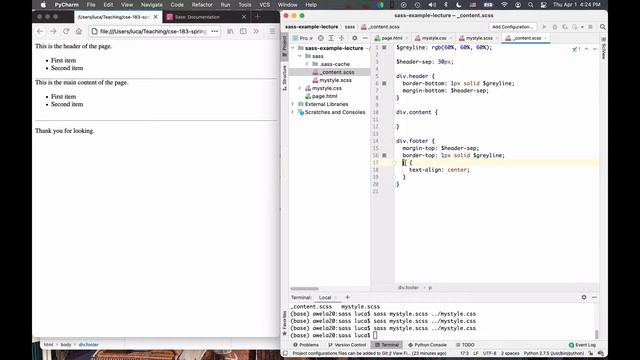Open the Apple menu
The height and width of the screenshot is (360, 640).
[x=43, y=5]
